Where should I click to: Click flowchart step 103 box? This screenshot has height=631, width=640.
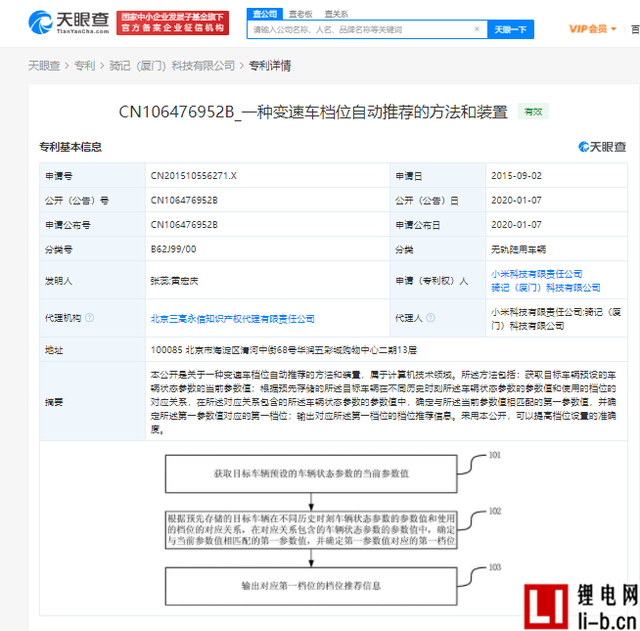pos(311,586)
